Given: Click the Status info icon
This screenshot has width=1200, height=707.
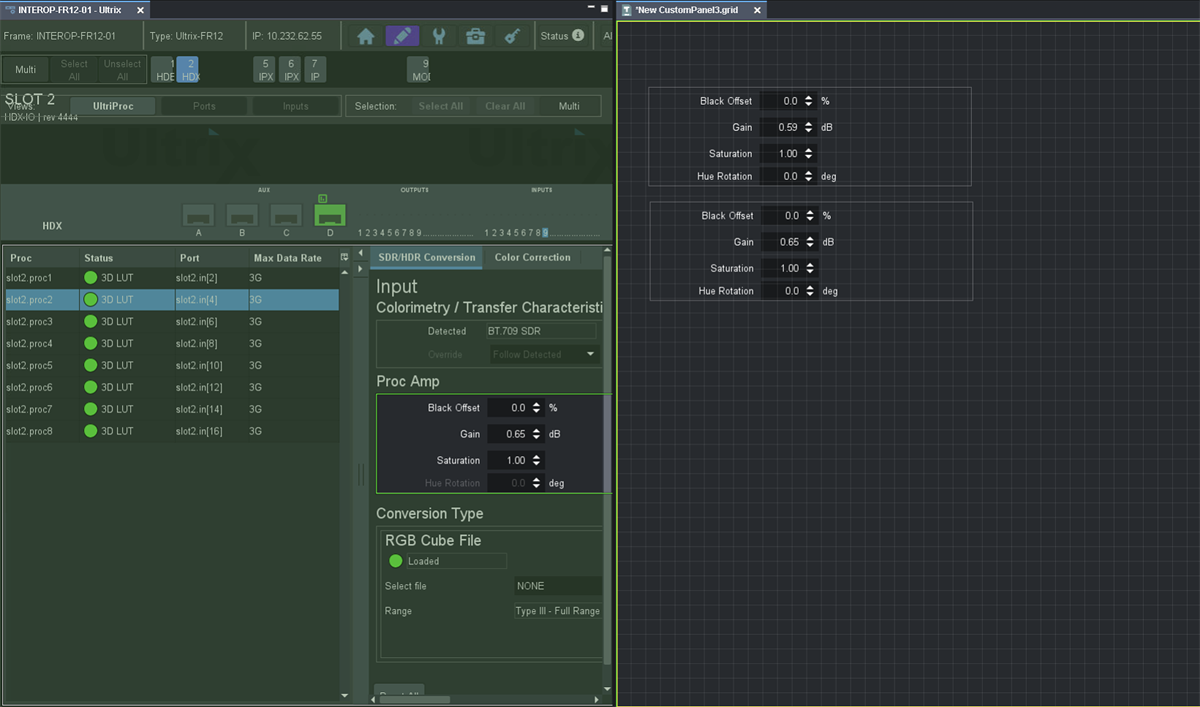Looking at the screenshot, I should point(578,36).
